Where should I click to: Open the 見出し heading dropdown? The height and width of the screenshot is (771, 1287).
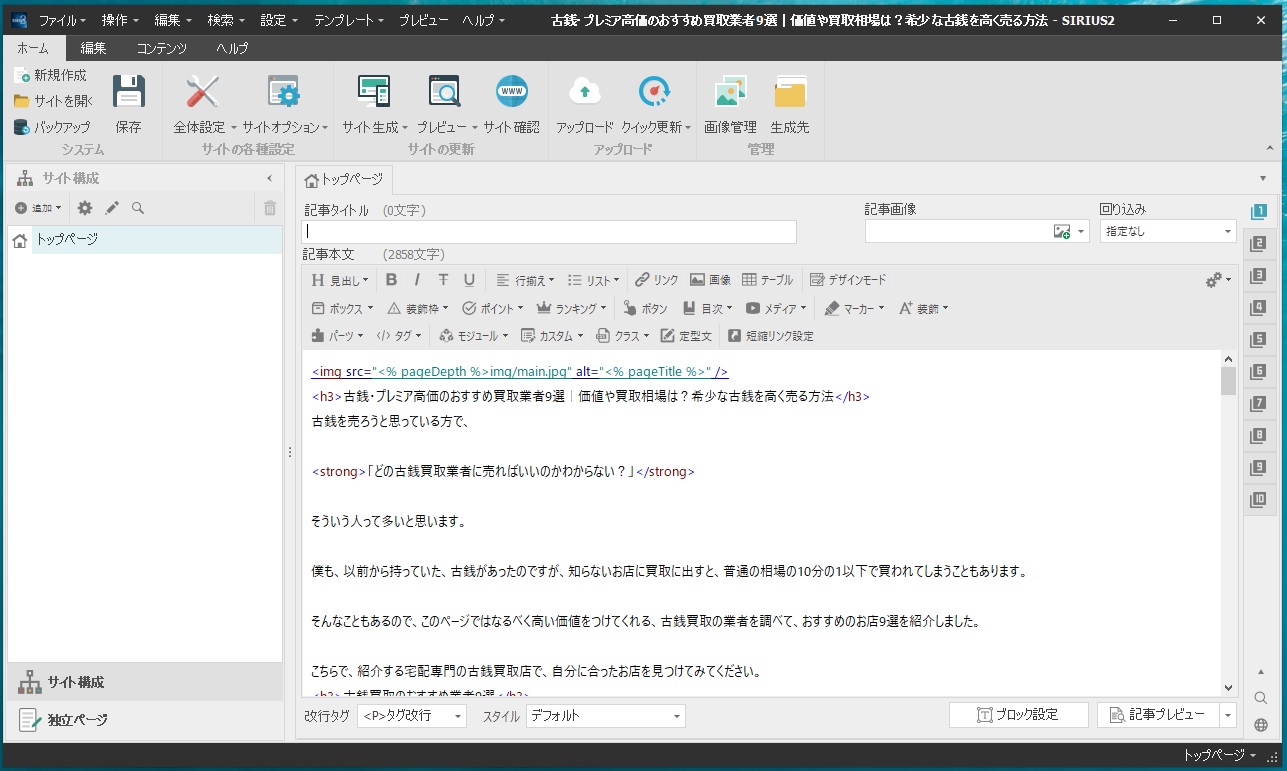tap(340, 280)
